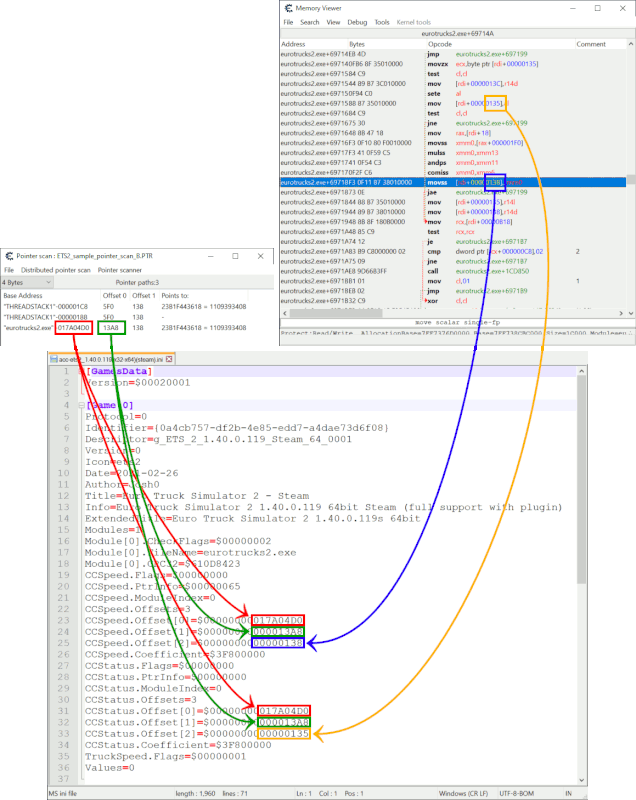The width and height of the screenshot is (636, 800).
Task: Select pointer row "THREADSTACK1"-000001C8
Action: (125, 307)
